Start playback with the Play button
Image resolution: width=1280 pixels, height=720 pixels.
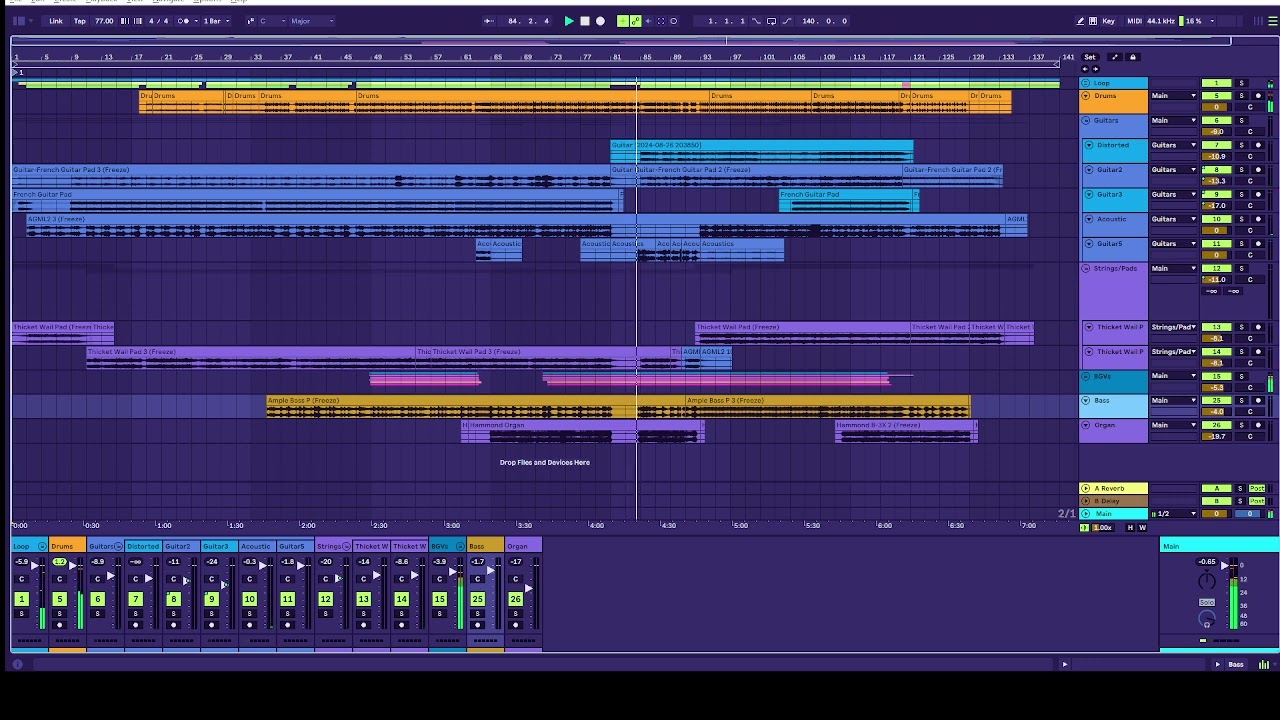[x=569, y=21]
